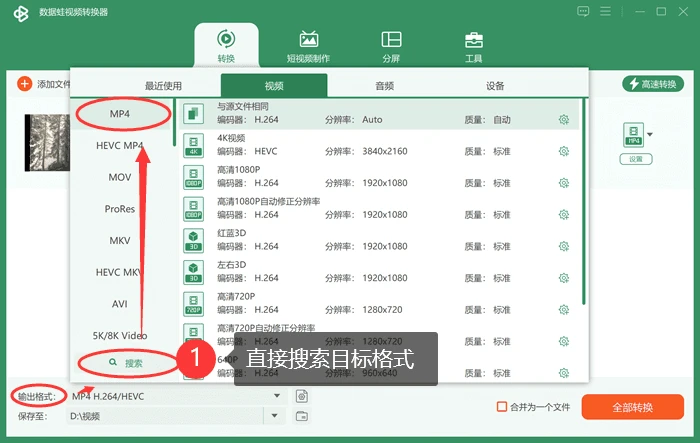Screen dimensions: 700x443
Task: Open the 工具 toolbox icon
Action: coord(474,40)
